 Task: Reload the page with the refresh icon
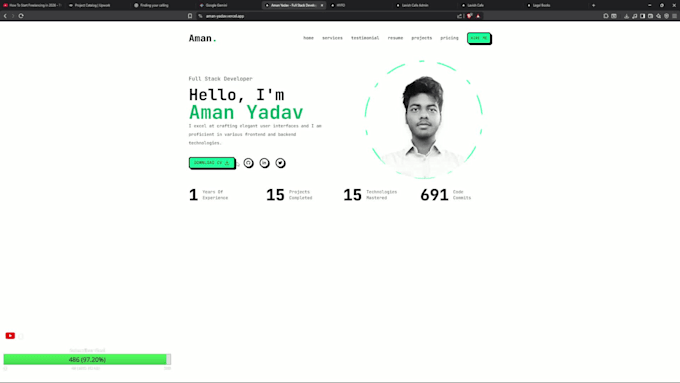pos(21,16)
